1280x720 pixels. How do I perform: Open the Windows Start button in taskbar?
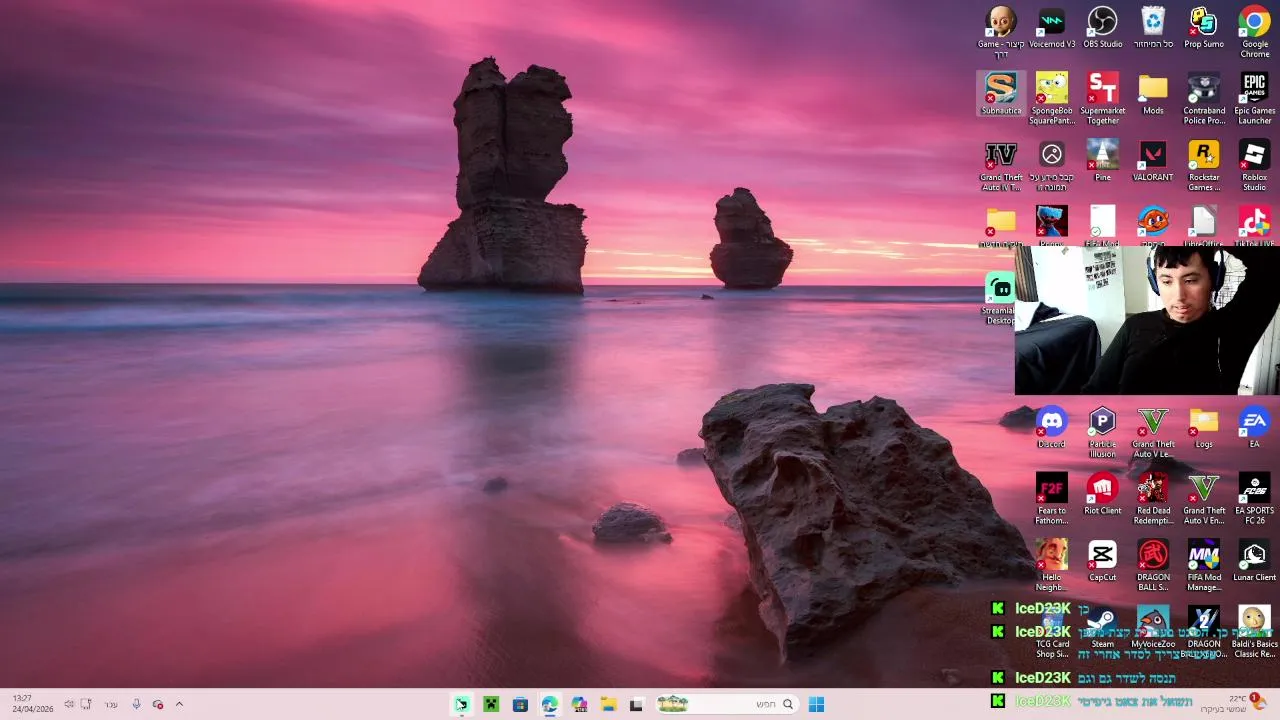click(x=816, y=704)
